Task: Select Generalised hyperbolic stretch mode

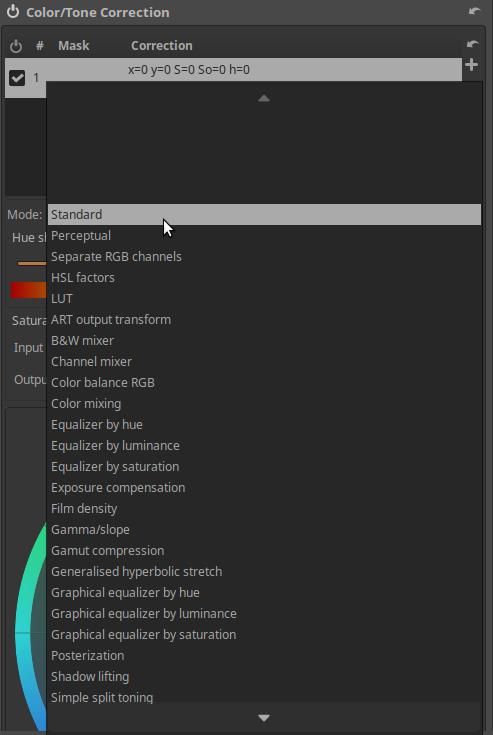Action: (264, 571)
